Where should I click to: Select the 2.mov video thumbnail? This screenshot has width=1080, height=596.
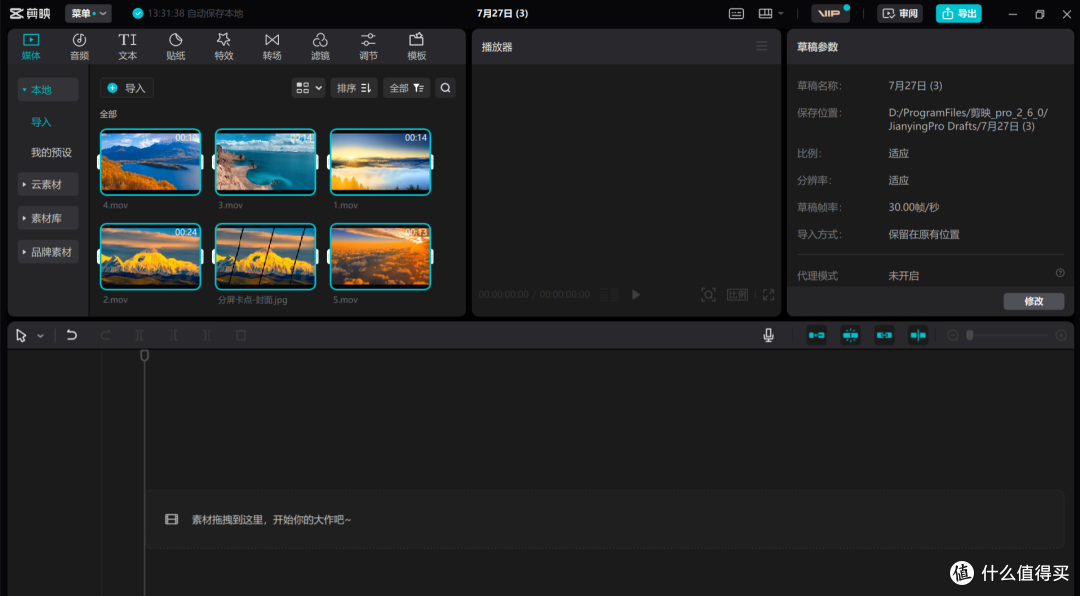[150, 256]
